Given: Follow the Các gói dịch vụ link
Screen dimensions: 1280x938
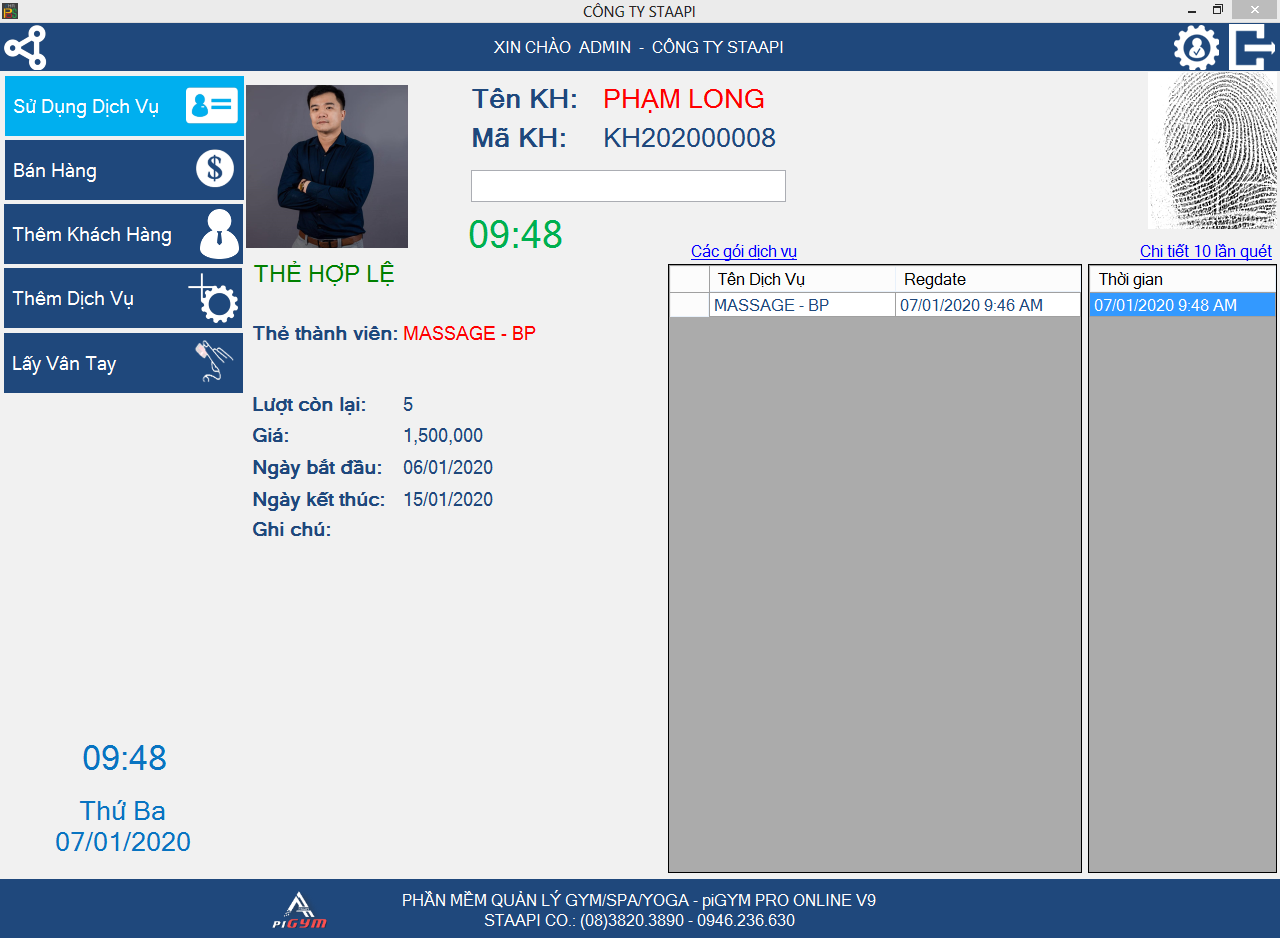Looking at the screenshot, I should (743, 252).
